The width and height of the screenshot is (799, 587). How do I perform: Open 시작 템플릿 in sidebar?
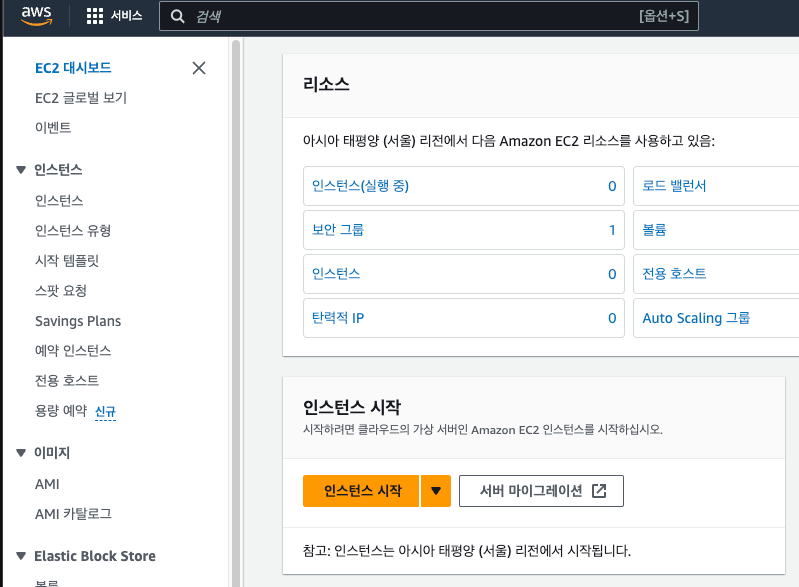tap(67, 261)
